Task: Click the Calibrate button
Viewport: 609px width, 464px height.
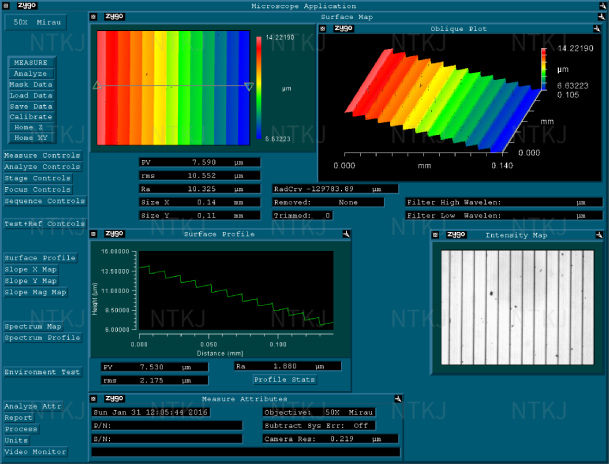Action: click(31, 117)
